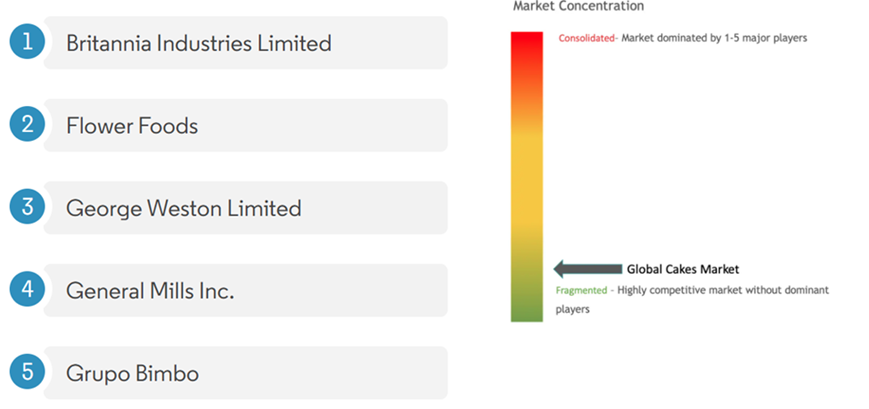Select the Britannia Industries Limited entry
The height and width of the screenshot is (409, 869).
point(246,43)
